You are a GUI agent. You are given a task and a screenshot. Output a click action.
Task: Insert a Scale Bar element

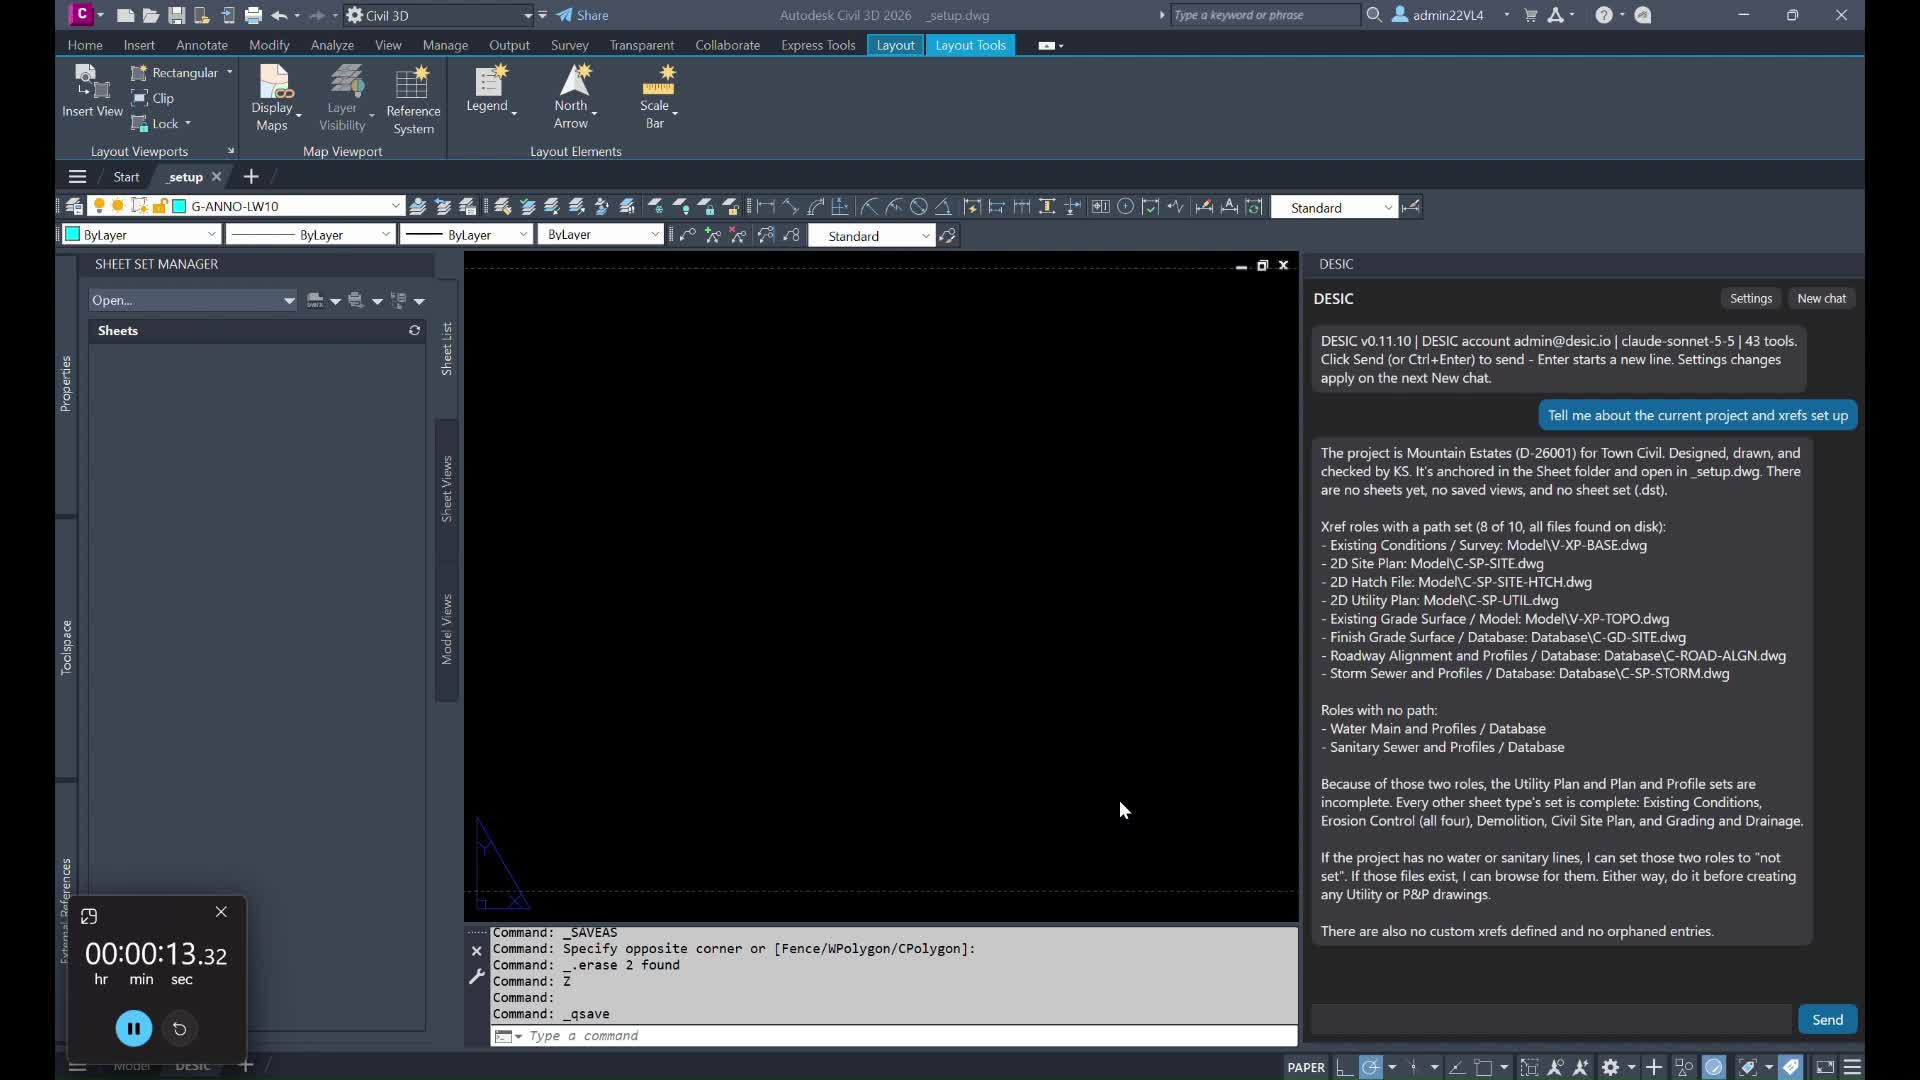[x=658, y=96]
